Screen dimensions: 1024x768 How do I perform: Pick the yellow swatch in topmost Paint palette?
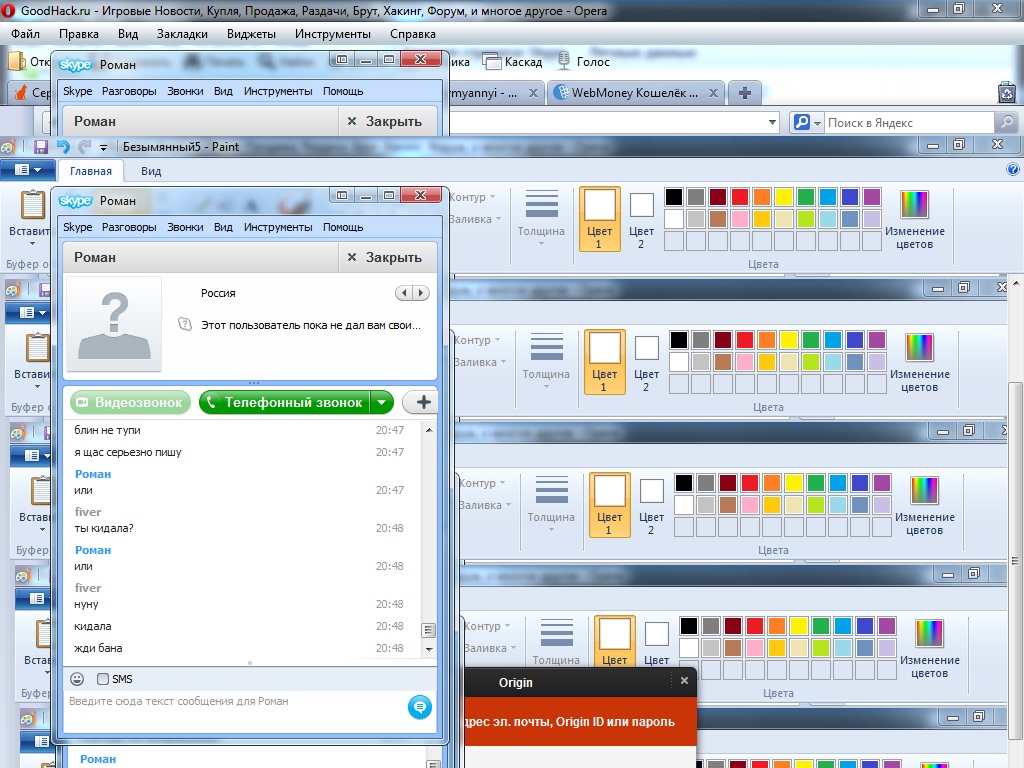coord(784,197)
